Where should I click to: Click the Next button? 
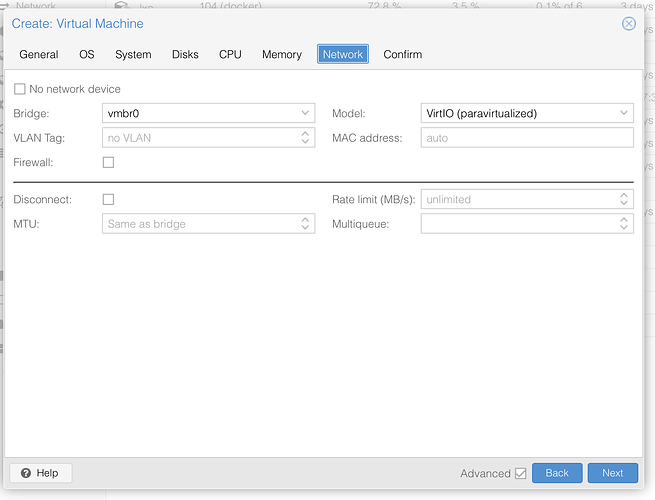[x=612, y=473]
